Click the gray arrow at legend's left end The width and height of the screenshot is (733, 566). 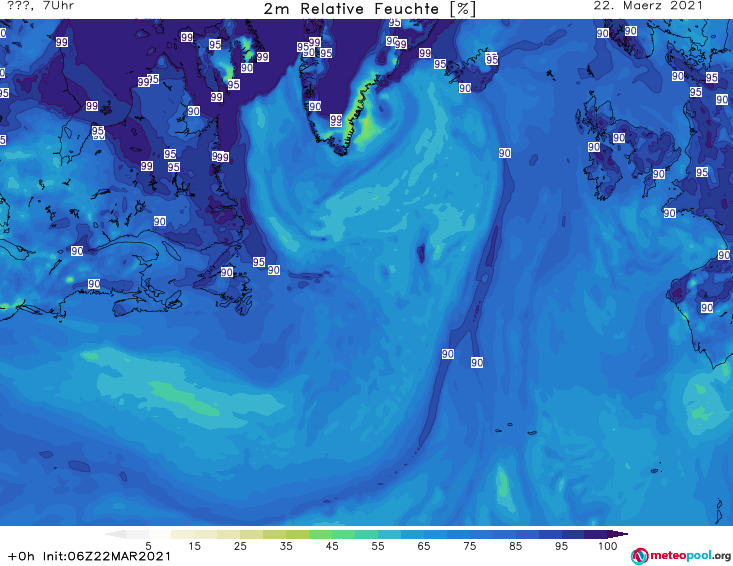[x=115, y=534]
